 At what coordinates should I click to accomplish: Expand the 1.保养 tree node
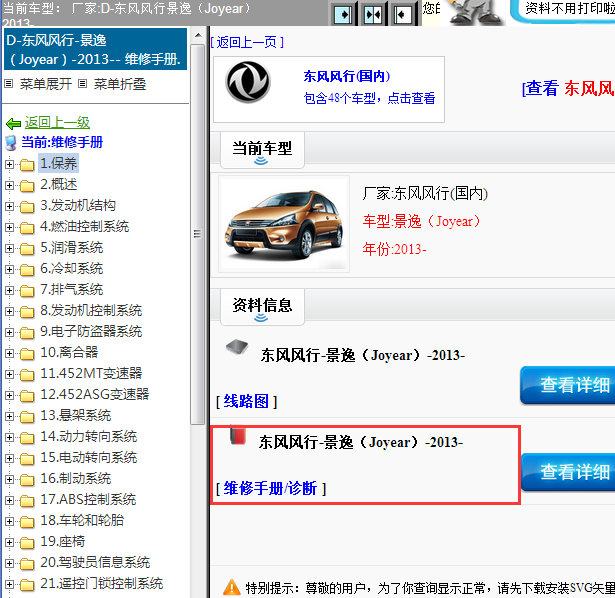point(9,165)
